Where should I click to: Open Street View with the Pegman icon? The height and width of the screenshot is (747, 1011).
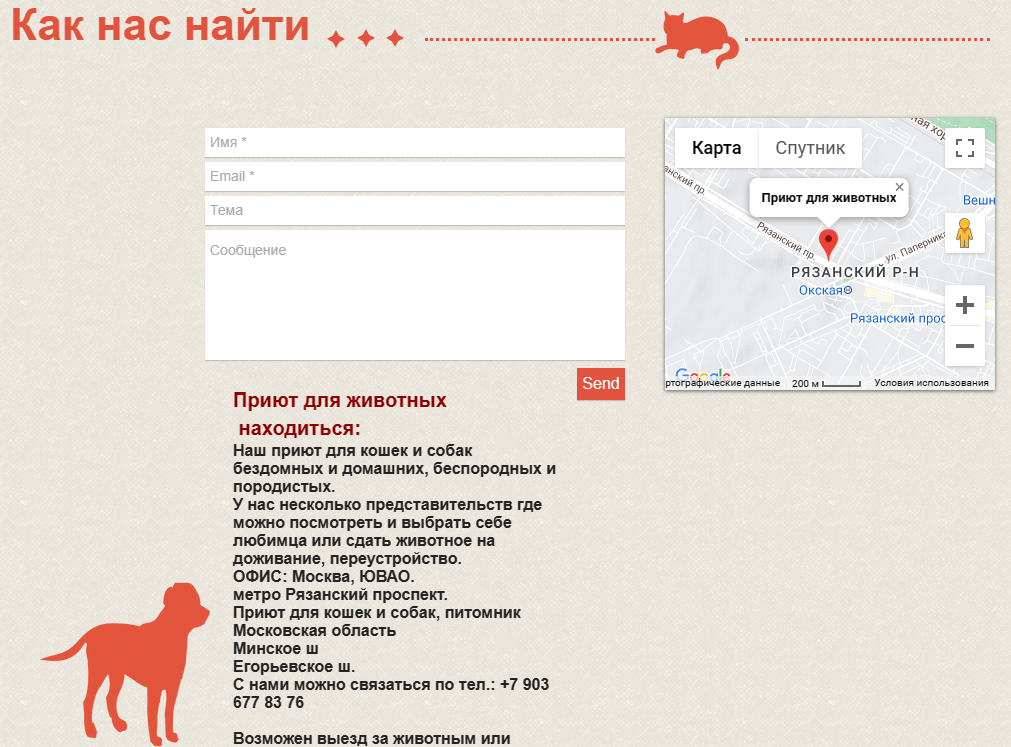pyautogui.click(x=965, y=233)
